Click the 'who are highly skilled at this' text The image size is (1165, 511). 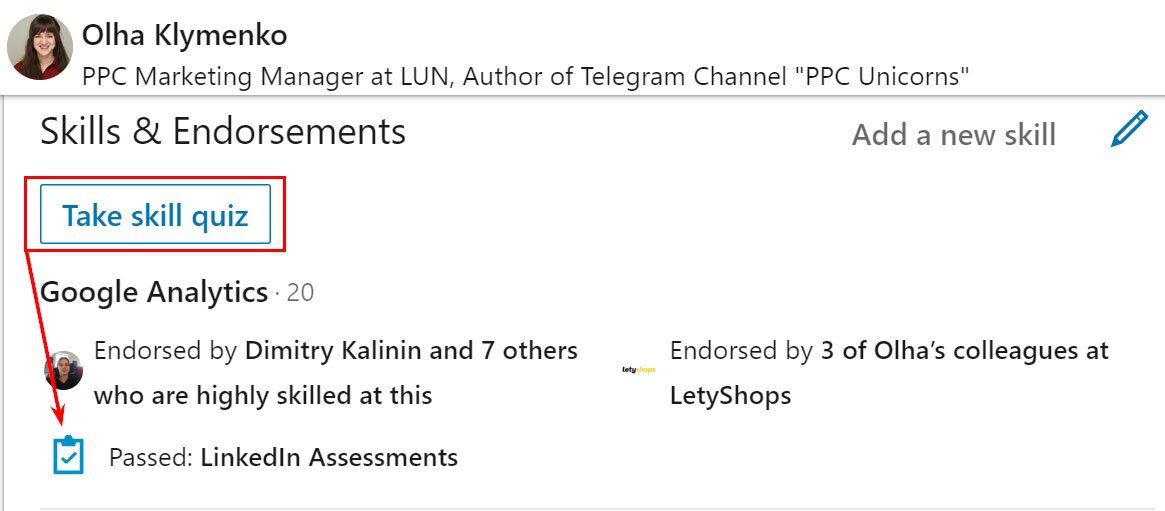pyautogui.click(x=263, y=396)
